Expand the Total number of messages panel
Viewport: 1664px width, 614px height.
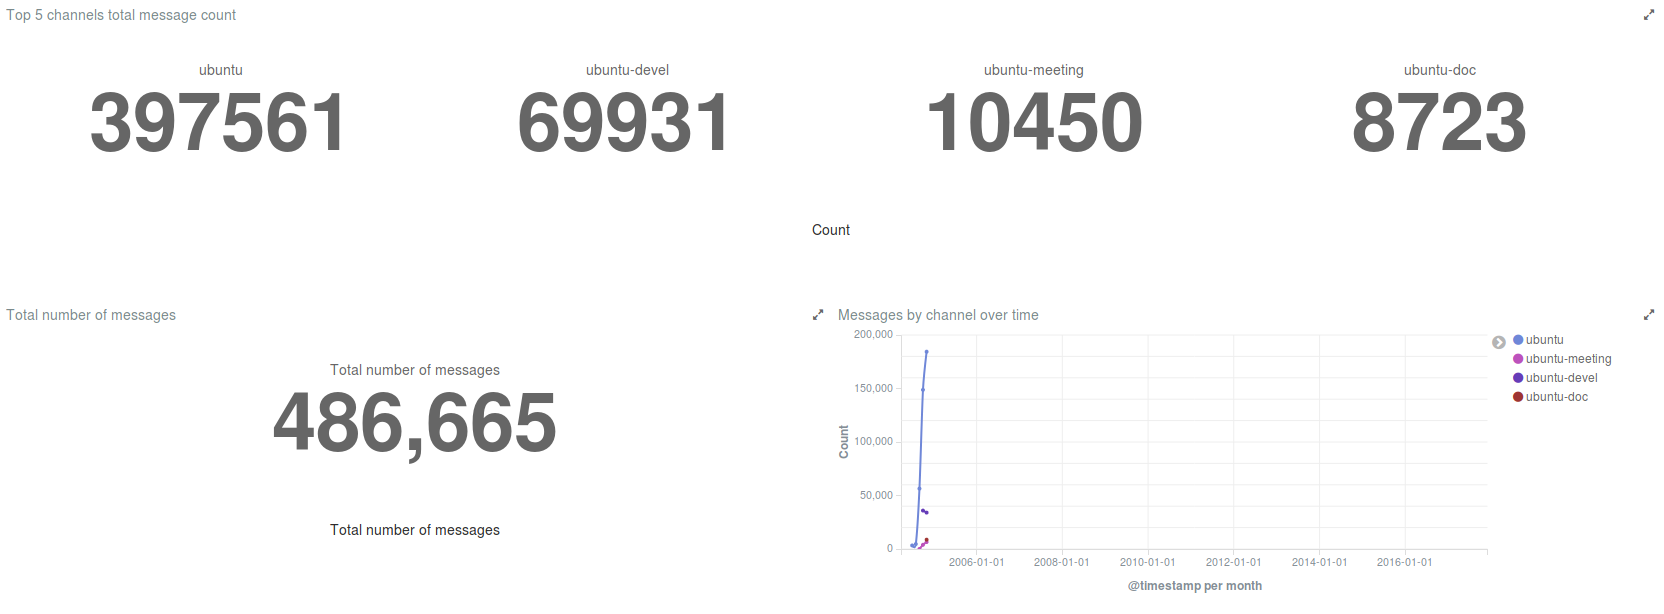817,315
